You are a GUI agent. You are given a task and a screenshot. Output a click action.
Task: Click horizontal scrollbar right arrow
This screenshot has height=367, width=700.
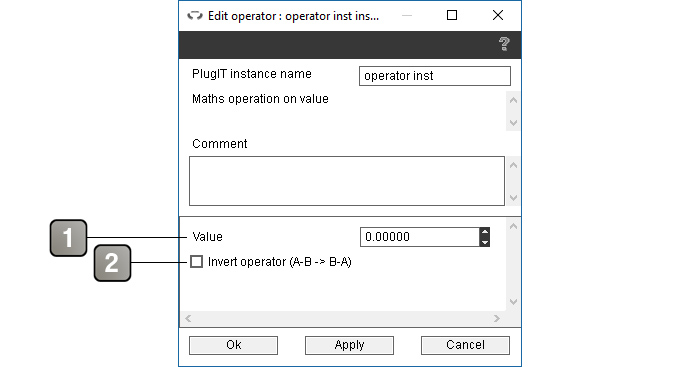coord(497,318)
